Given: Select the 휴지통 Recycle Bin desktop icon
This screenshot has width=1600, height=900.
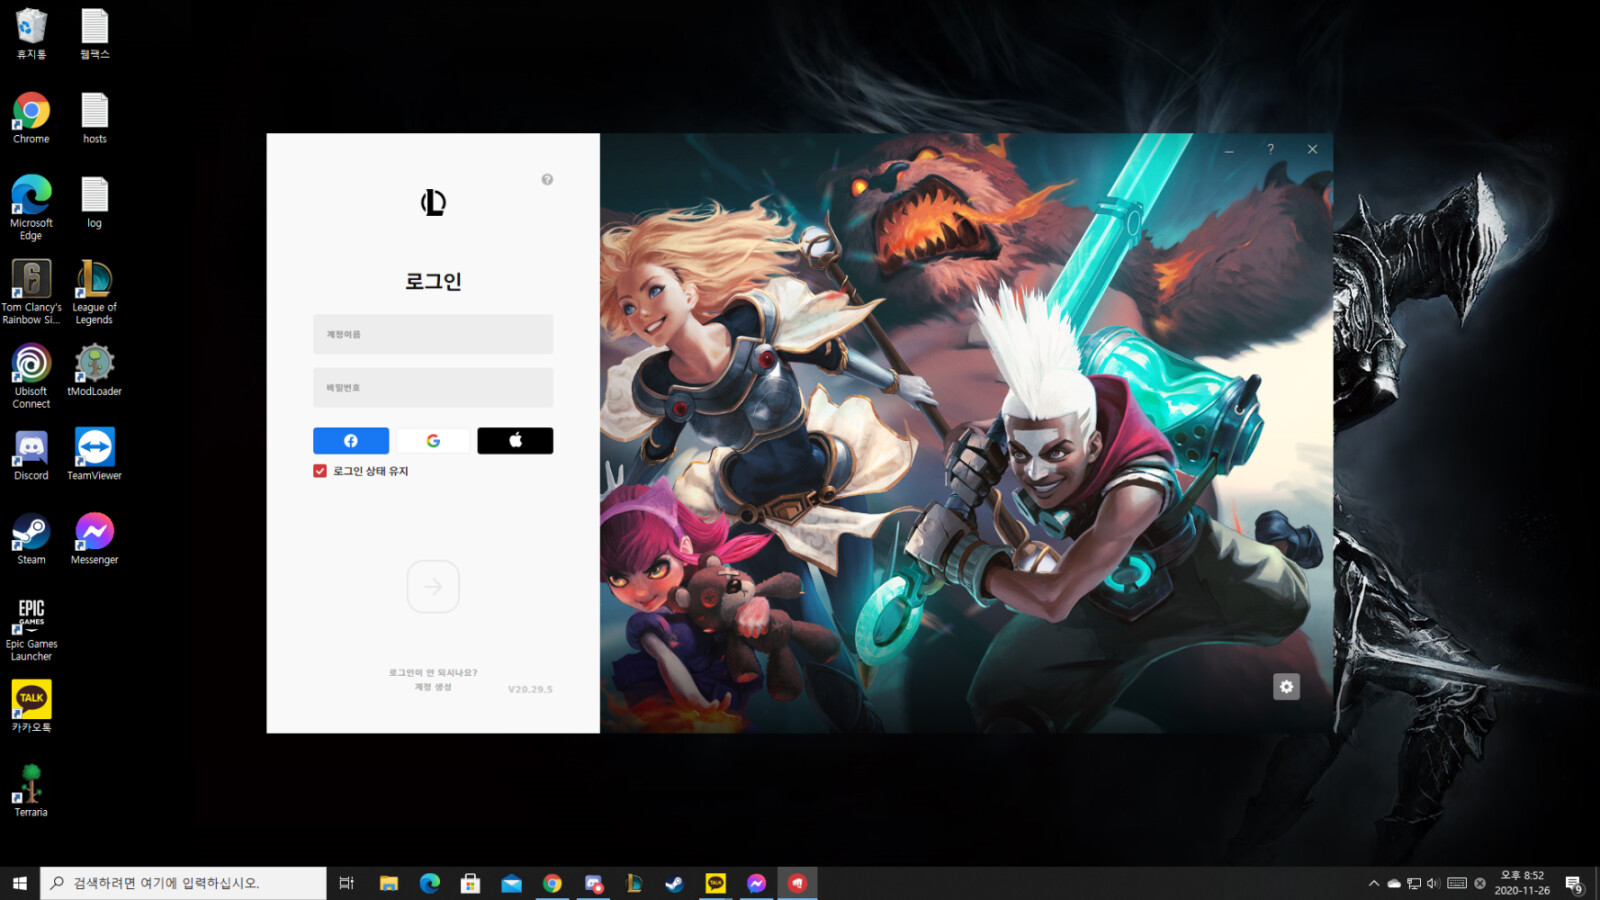Looking at the screenshot, I should tap(31, 34).
